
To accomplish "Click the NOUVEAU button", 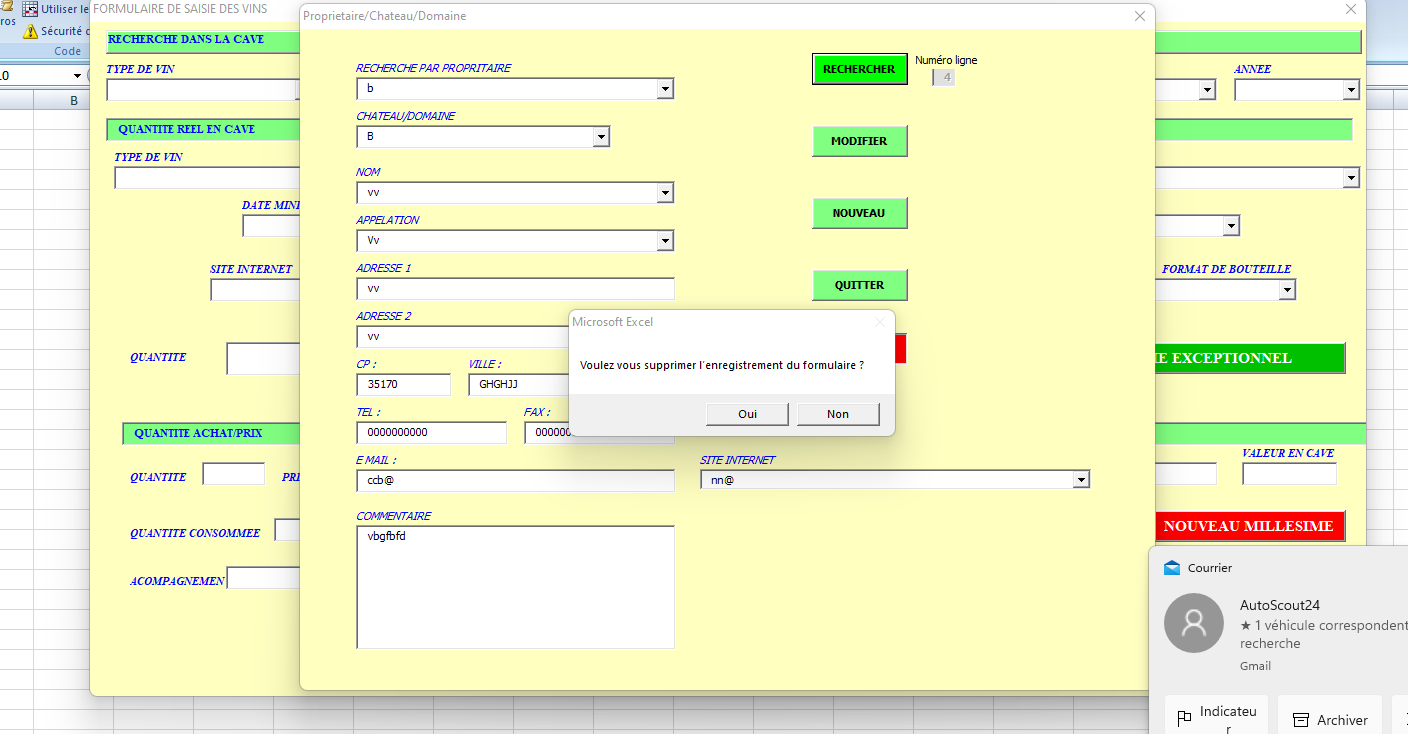I will click(859, 213).
